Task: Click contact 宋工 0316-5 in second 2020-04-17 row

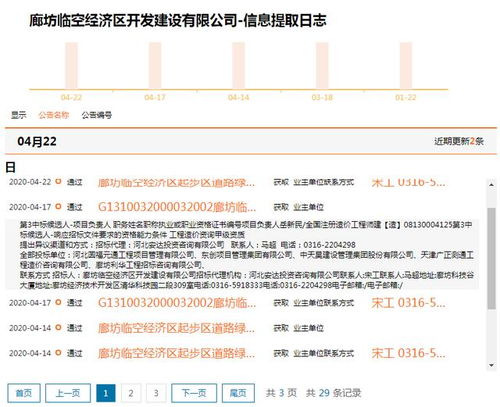Action: [408, 303]
